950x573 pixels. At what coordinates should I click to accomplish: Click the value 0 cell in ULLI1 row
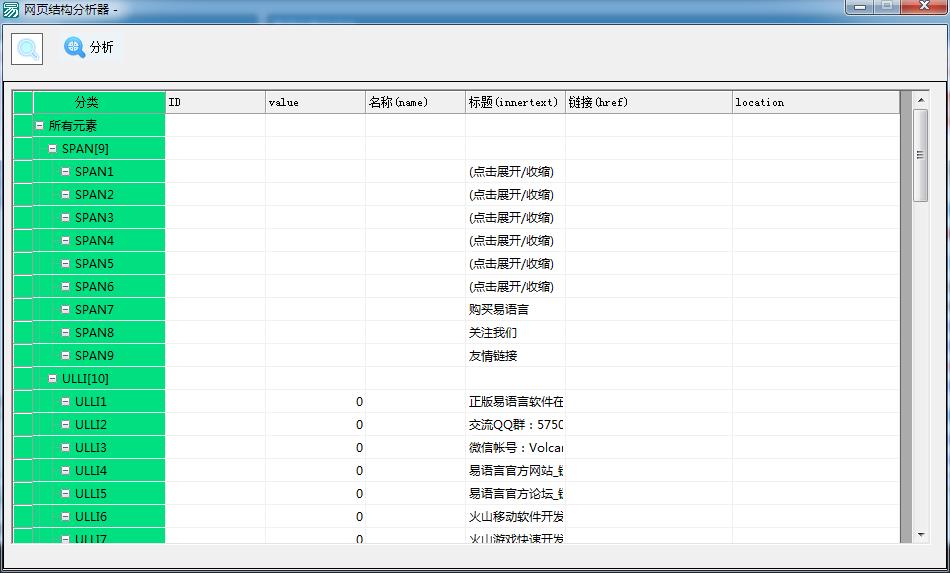coord(315,402)
